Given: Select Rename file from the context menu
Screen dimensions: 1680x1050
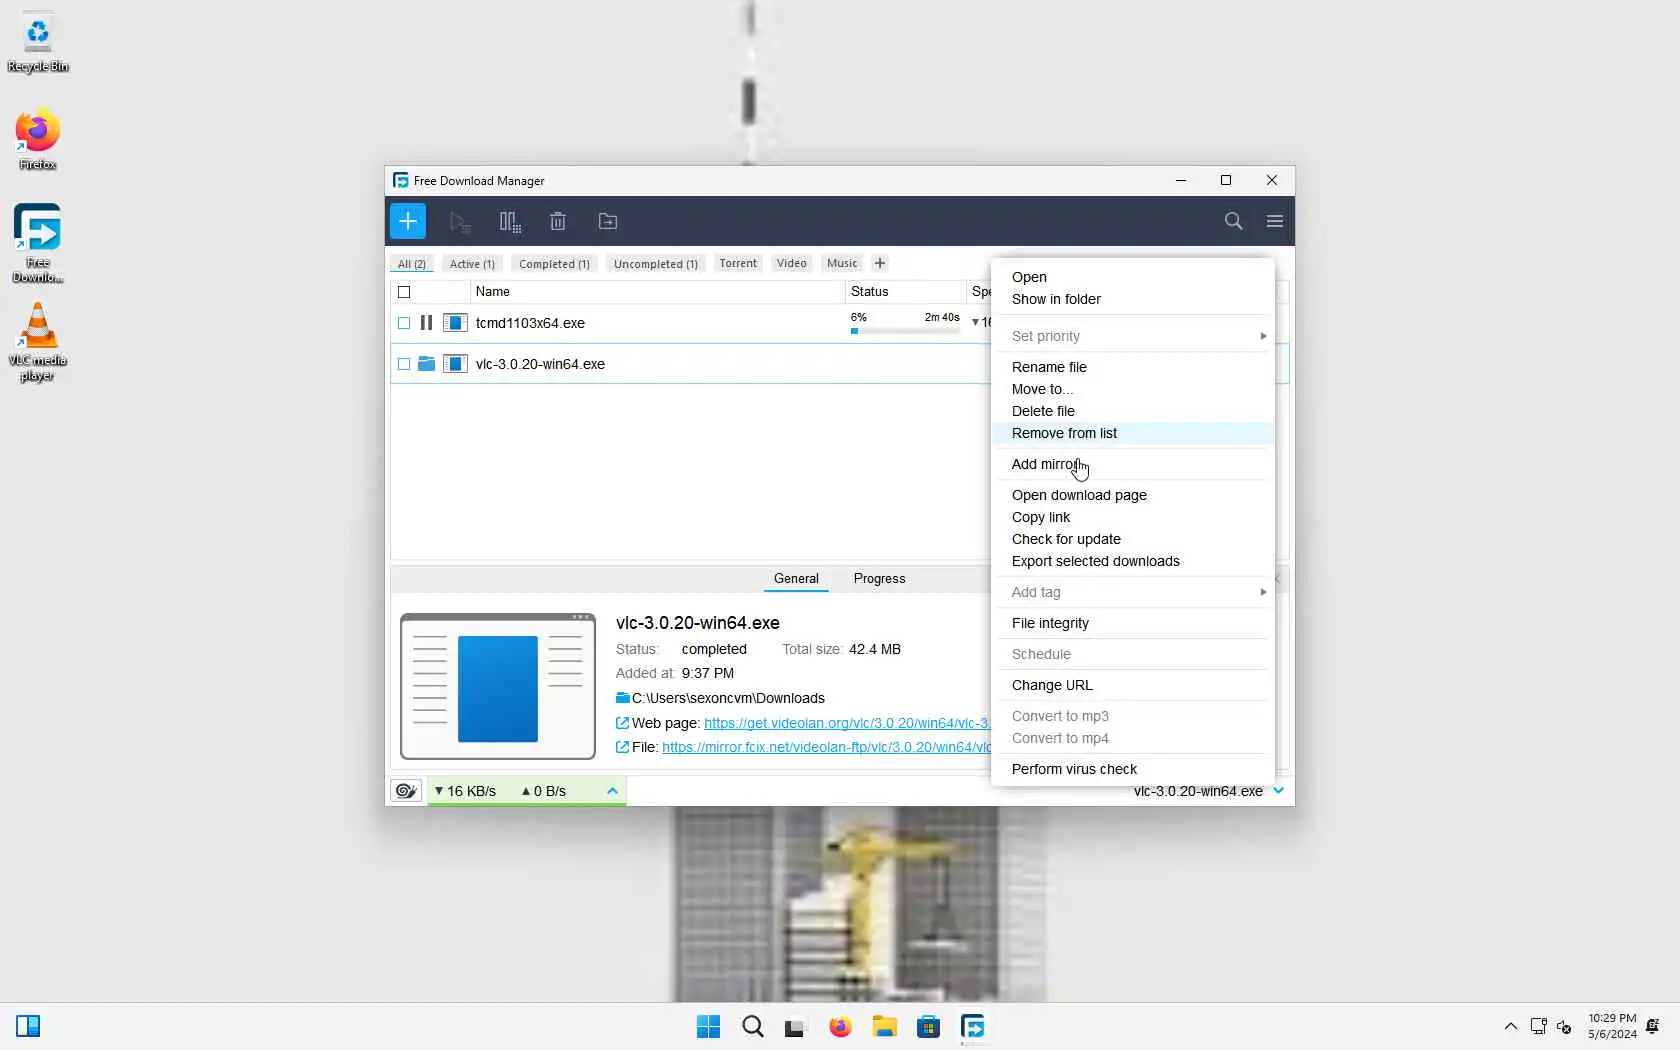Looking at the screenshot, I should click(1133, 367).
